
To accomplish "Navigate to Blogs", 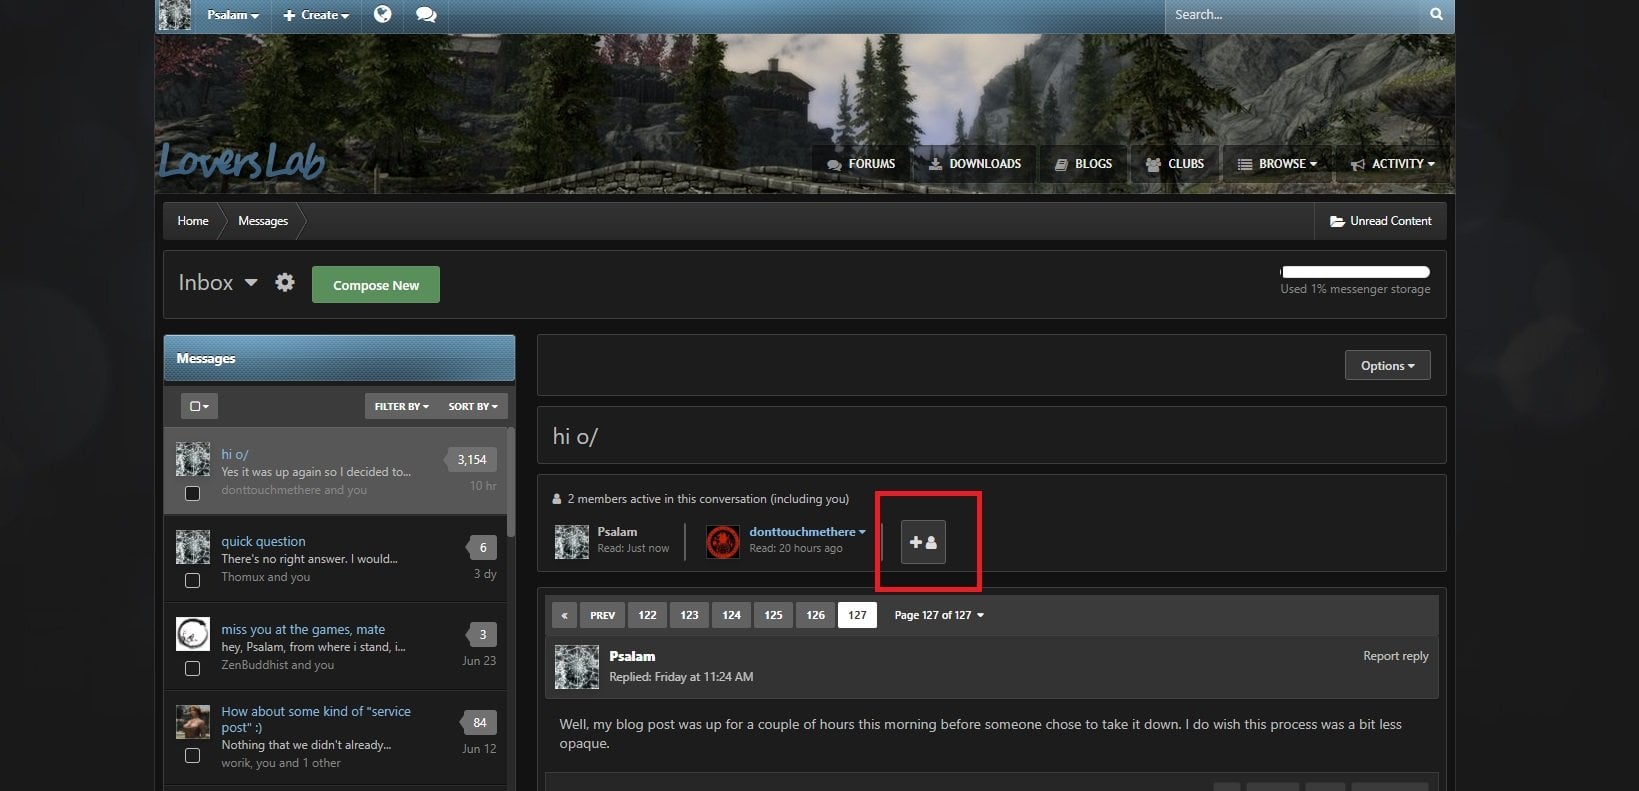I will [1083, 164].
